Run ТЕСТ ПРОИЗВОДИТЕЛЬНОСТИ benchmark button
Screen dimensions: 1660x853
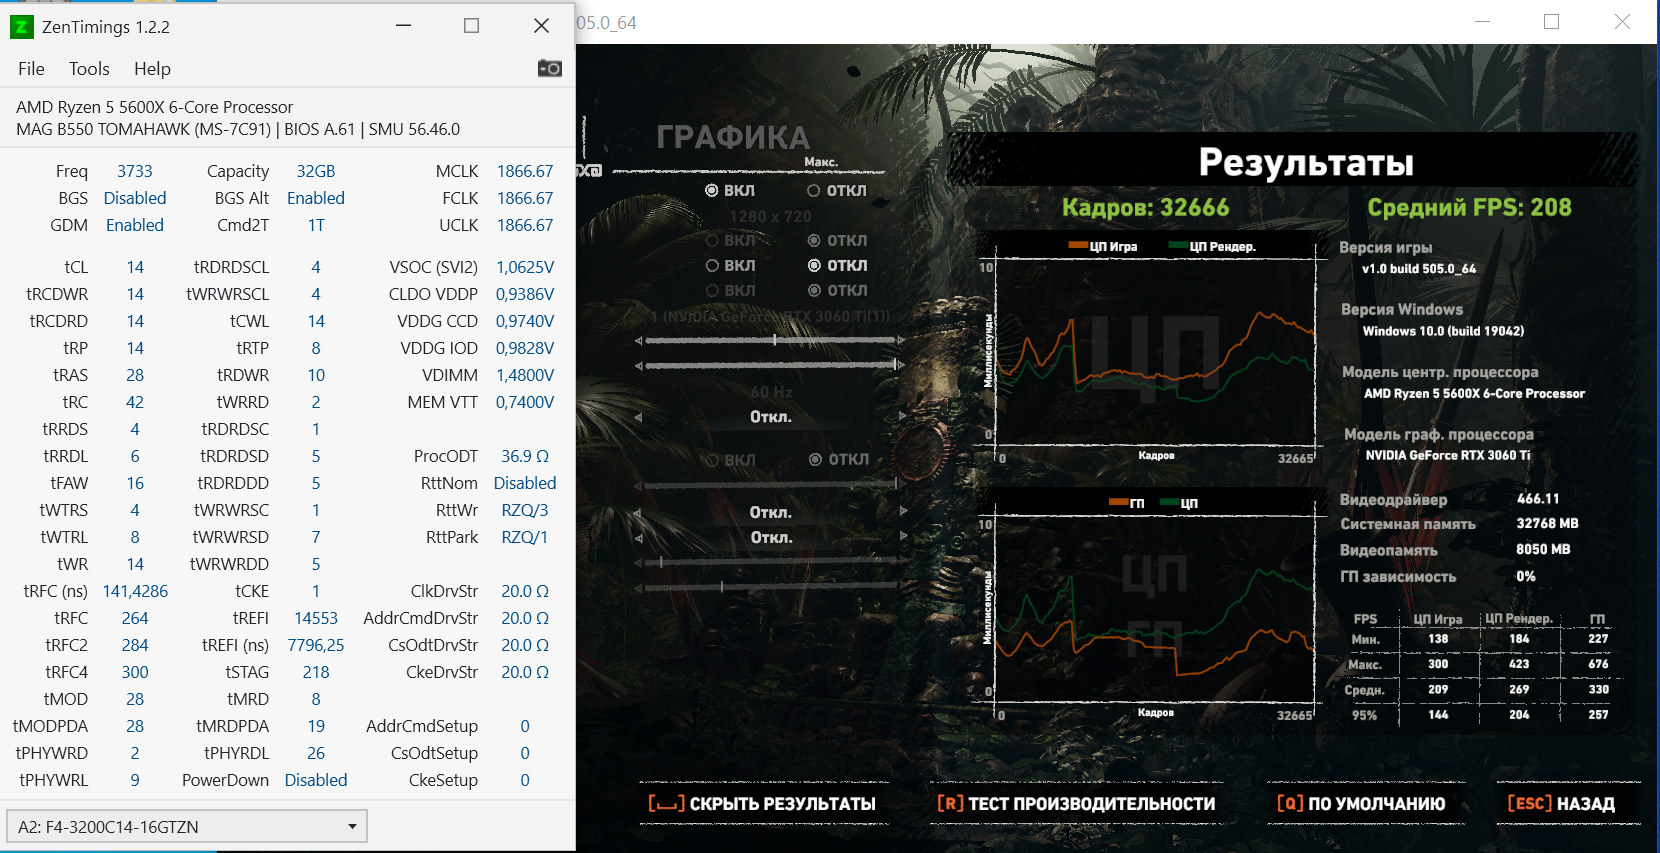tap(1076, 803)
